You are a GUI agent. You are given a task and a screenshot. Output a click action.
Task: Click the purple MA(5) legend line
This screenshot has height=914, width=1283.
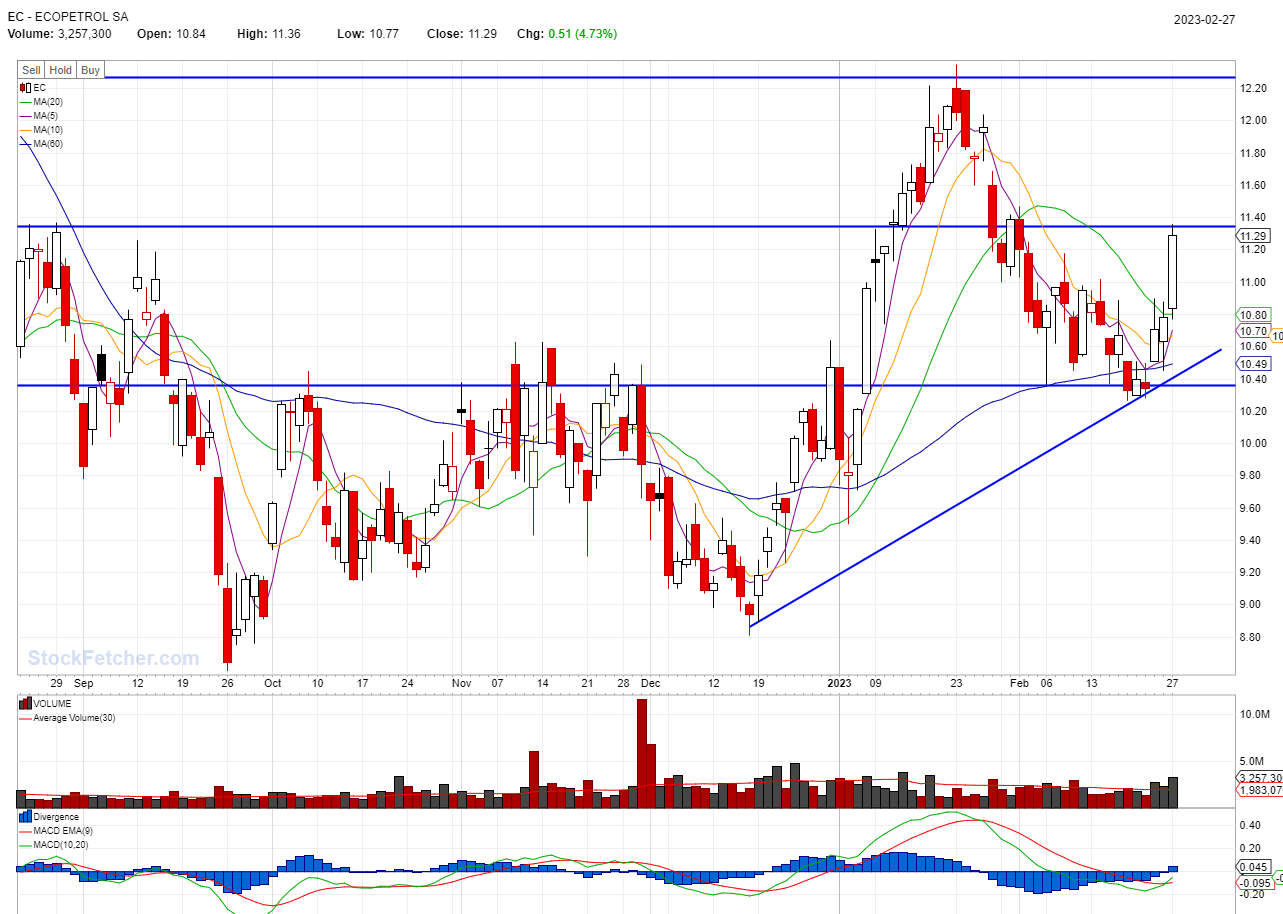click(x=26, y=116)
